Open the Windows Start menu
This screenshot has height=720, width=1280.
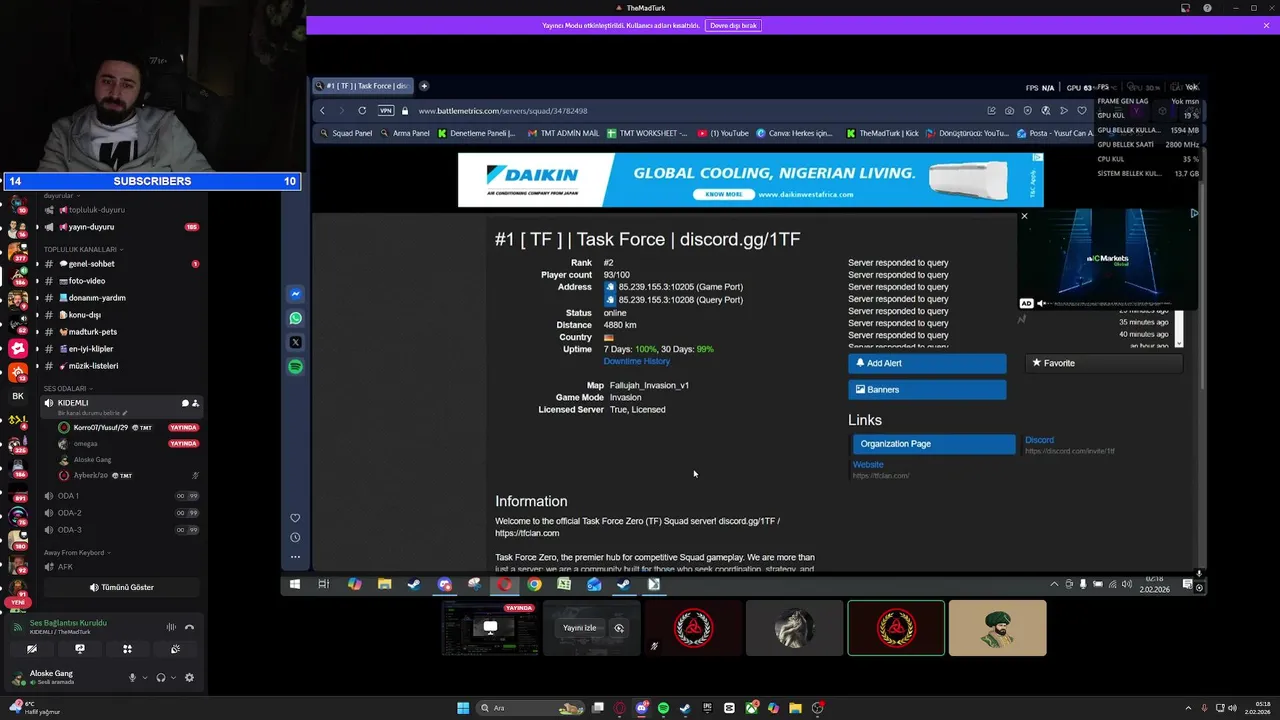(x=463, y=708)
